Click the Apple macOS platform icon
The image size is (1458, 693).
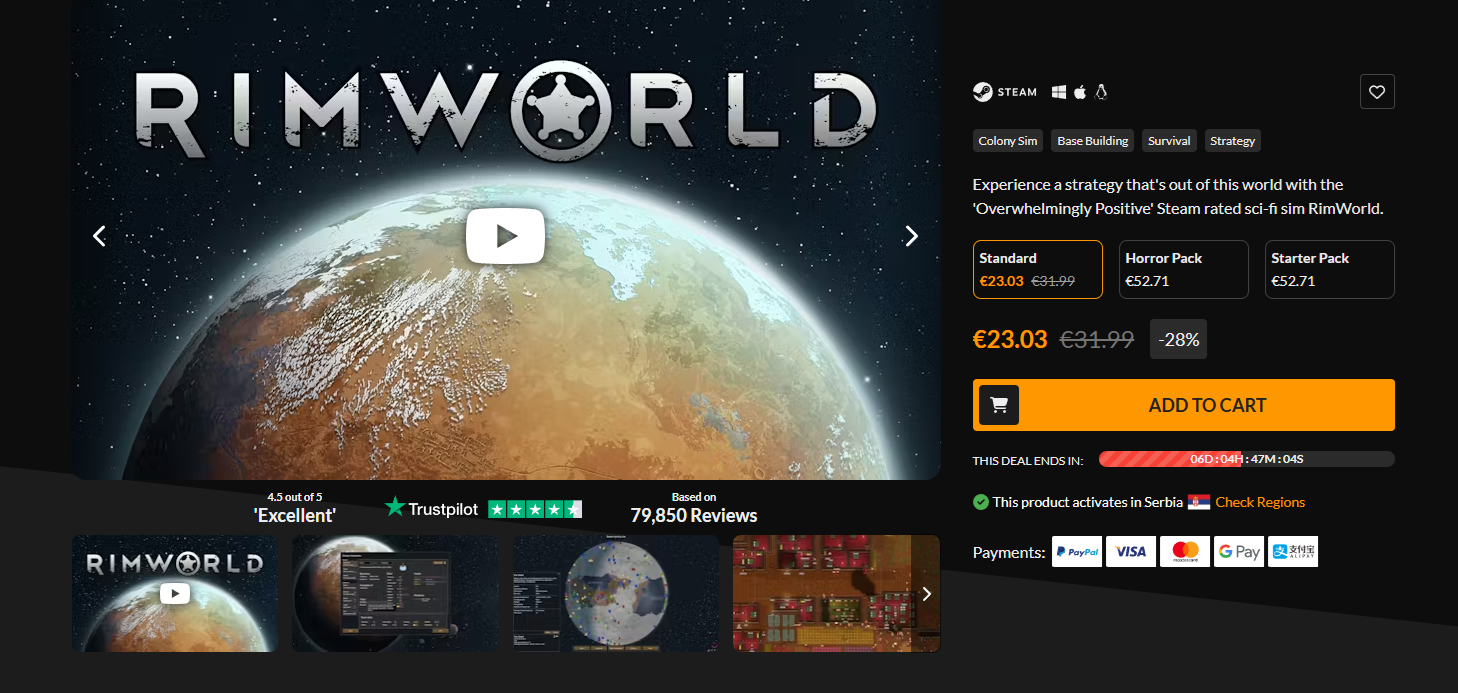coord(1080,92)
